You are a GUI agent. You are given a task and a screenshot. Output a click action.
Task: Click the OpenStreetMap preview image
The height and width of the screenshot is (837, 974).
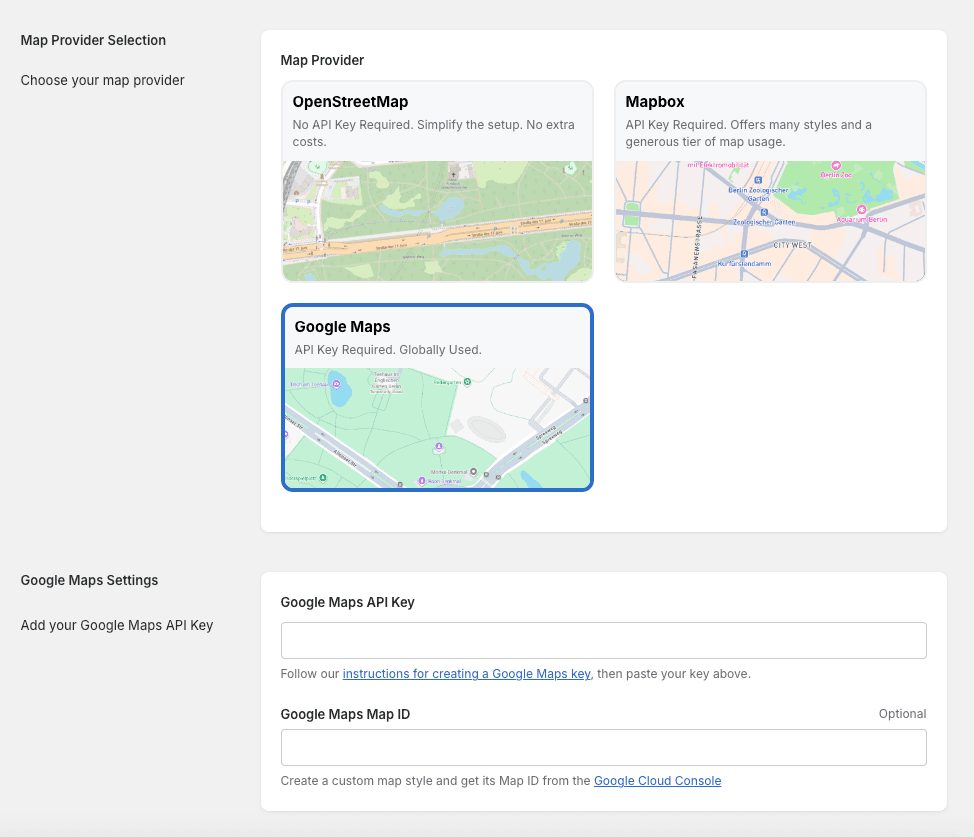pyautogui.click(x=437, y=220)
